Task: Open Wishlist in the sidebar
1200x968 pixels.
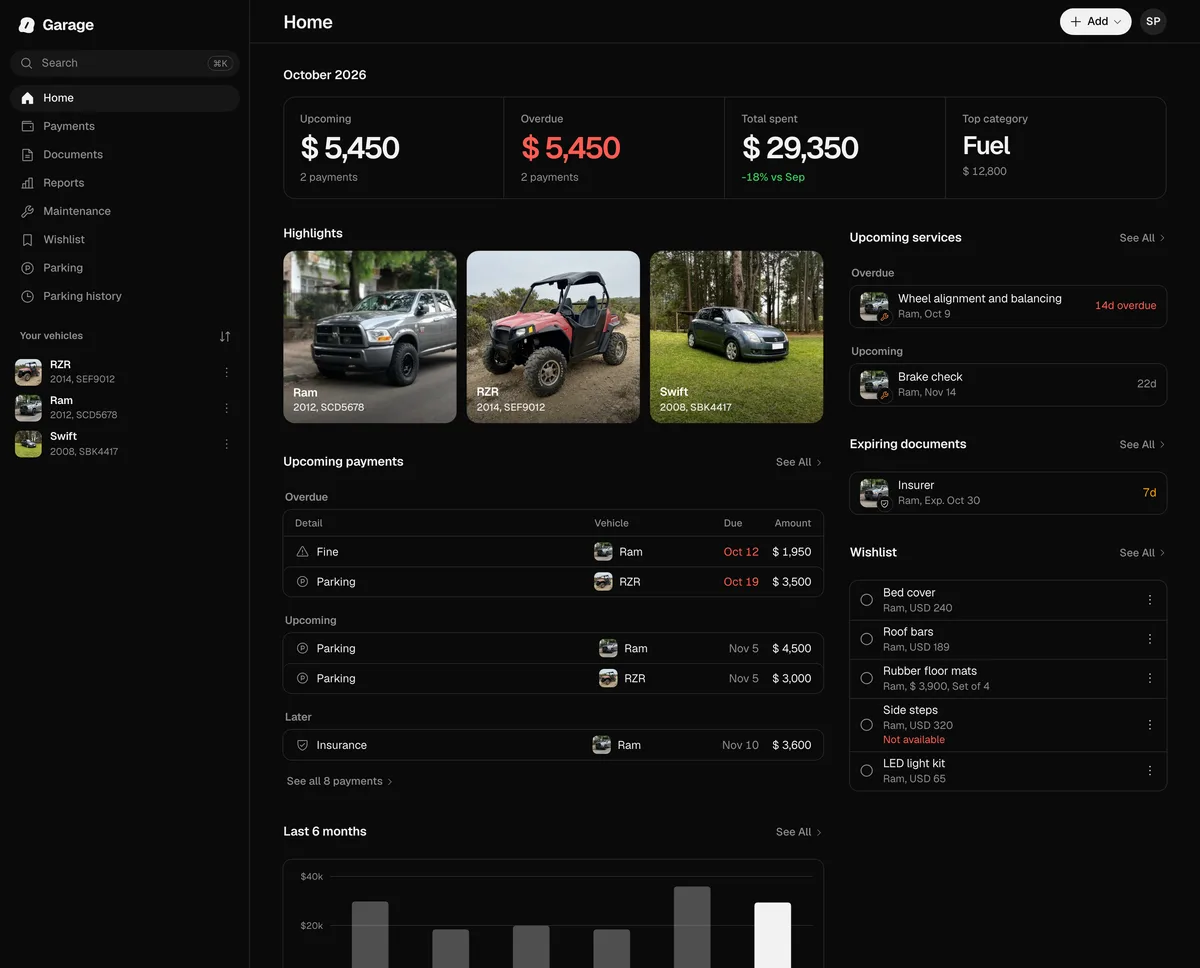Action: tap(125, 240)
